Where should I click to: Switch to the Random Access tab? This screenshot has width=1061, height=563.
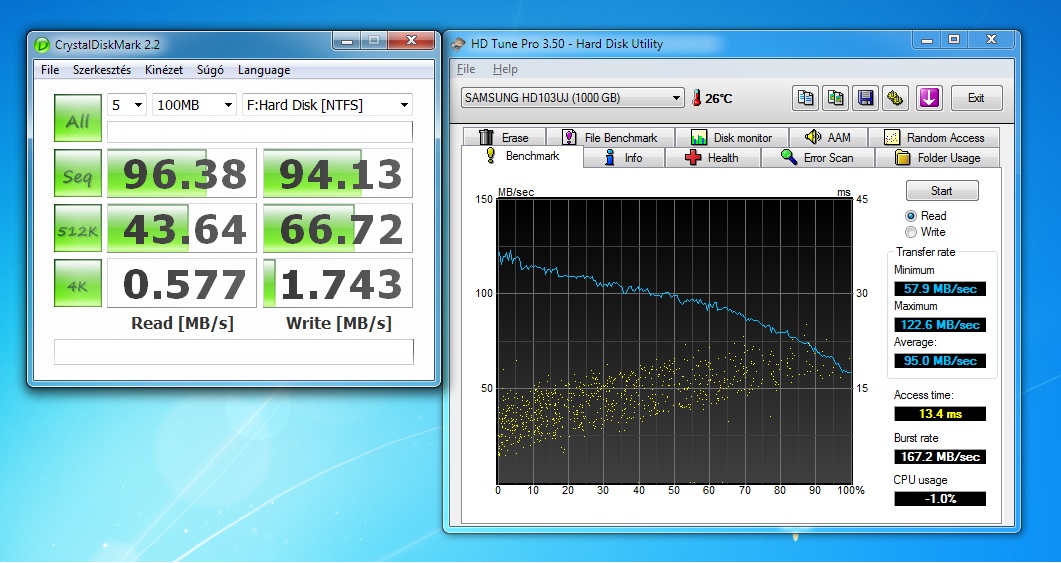[934, 137]
